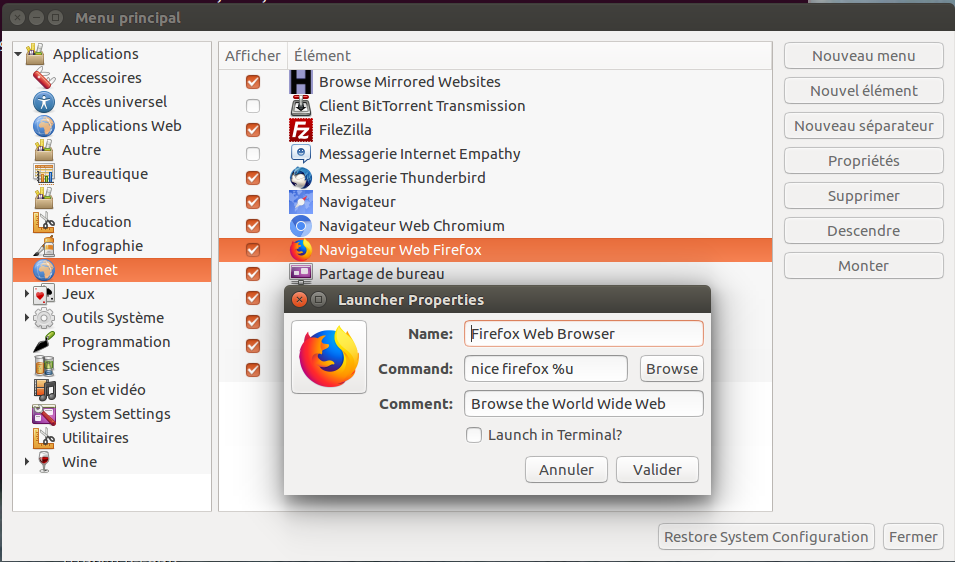The image size is (955, 562).
Task: Click the Supprimer button
Action: coord(864,196)
